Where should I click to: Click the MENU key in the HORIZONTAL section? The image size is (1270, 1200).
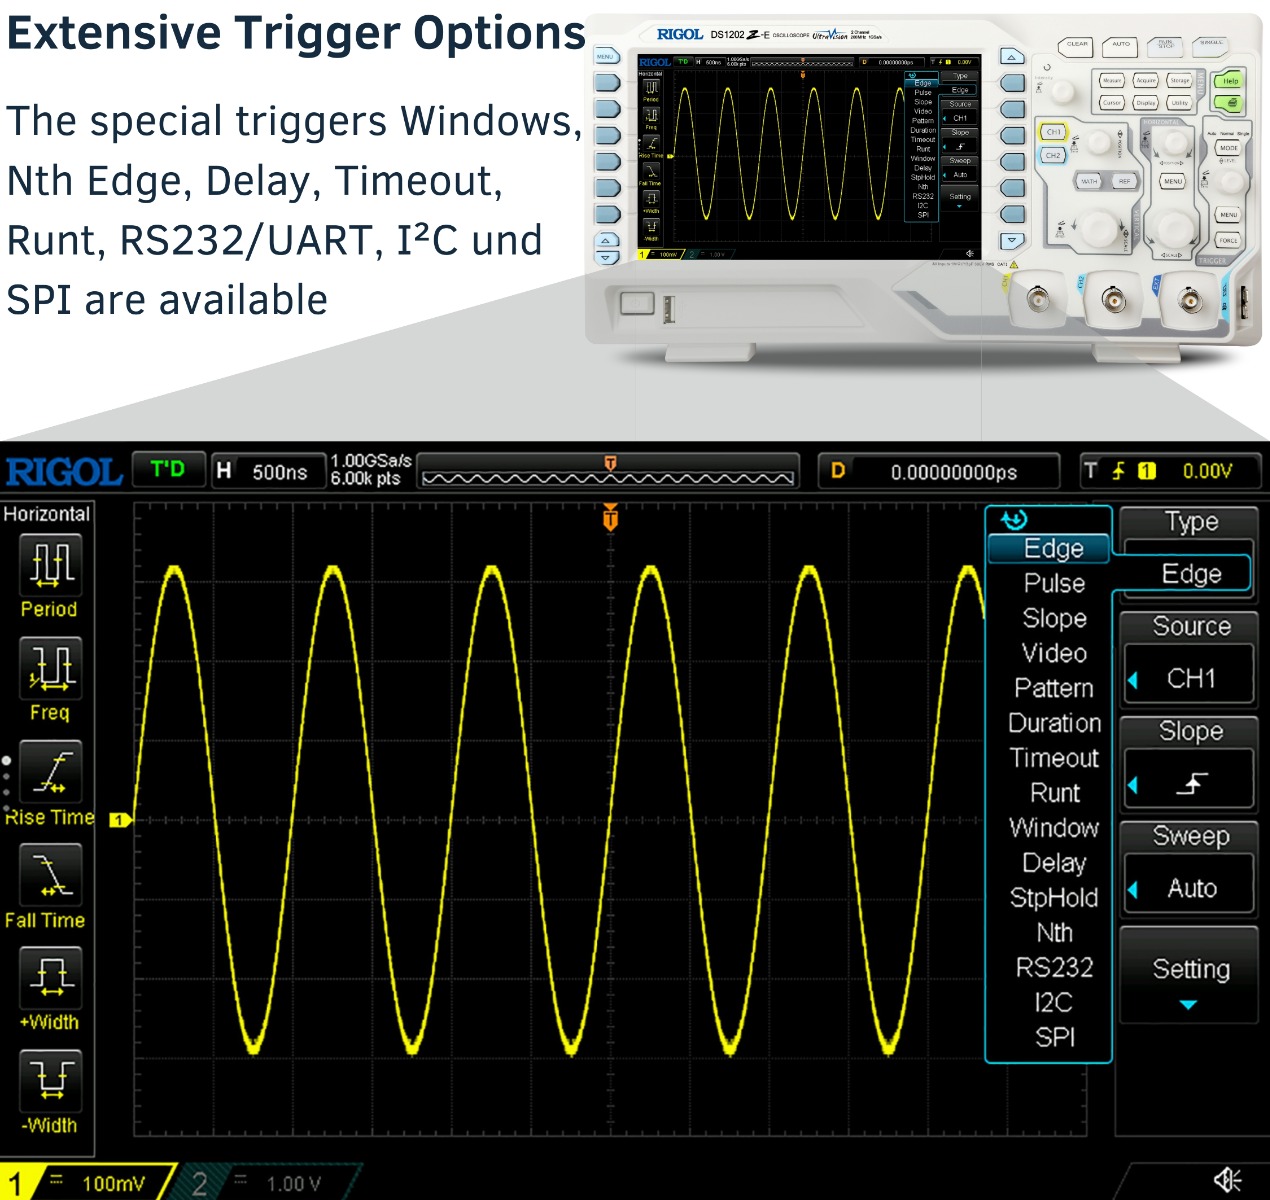pyautogui.click(x=1172, y=182)
